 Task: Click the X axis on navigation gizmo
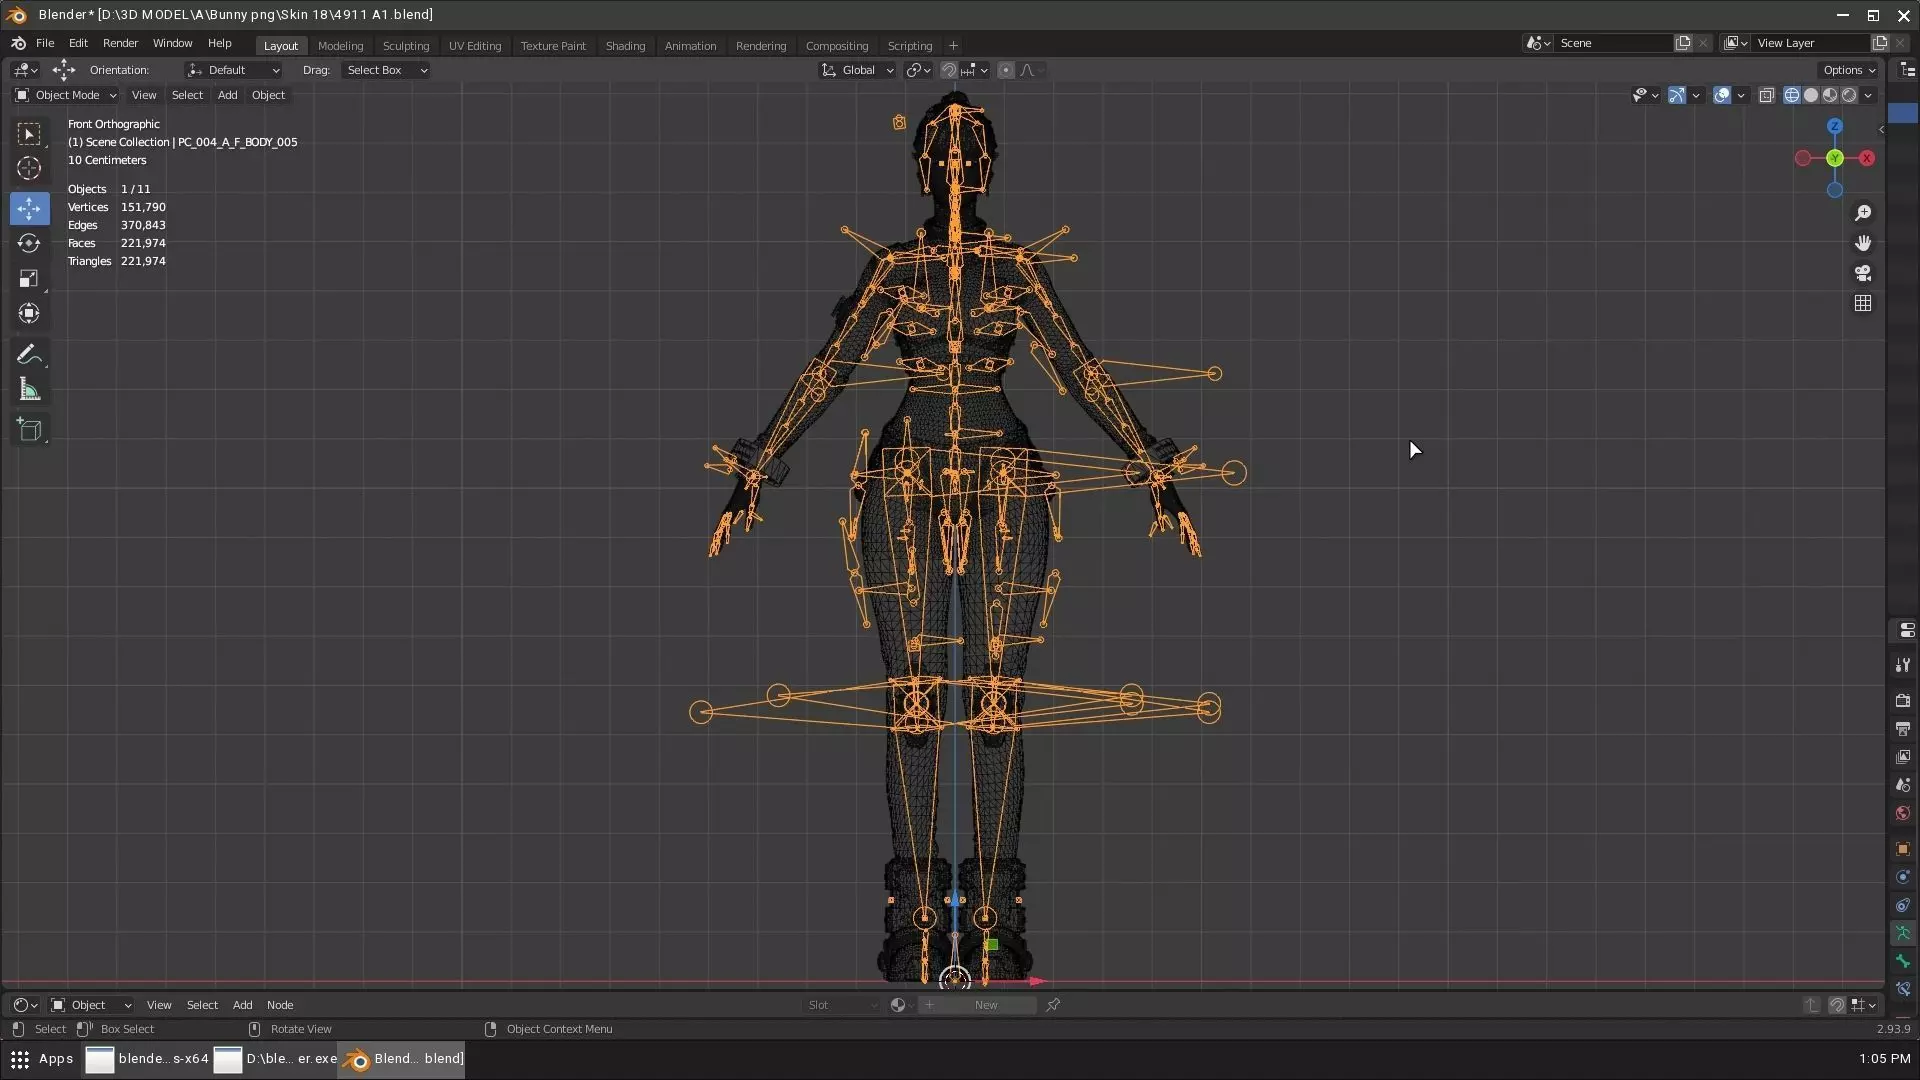pos(1866,158)
